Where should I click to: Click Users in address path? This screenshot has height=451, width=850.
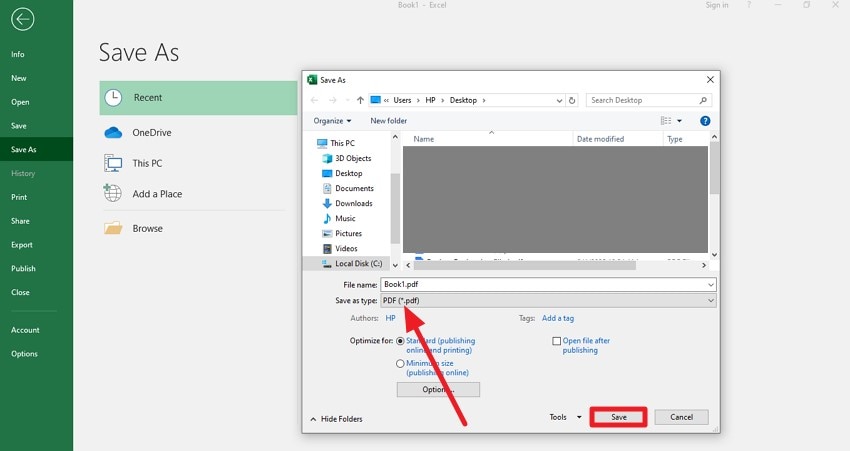coord(402,100)
